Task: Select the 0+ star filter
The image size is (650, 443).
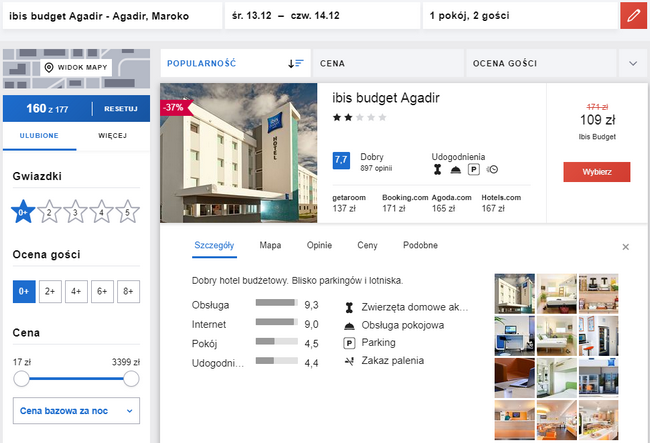Action: pyautogui.click(x=23, y=212)
